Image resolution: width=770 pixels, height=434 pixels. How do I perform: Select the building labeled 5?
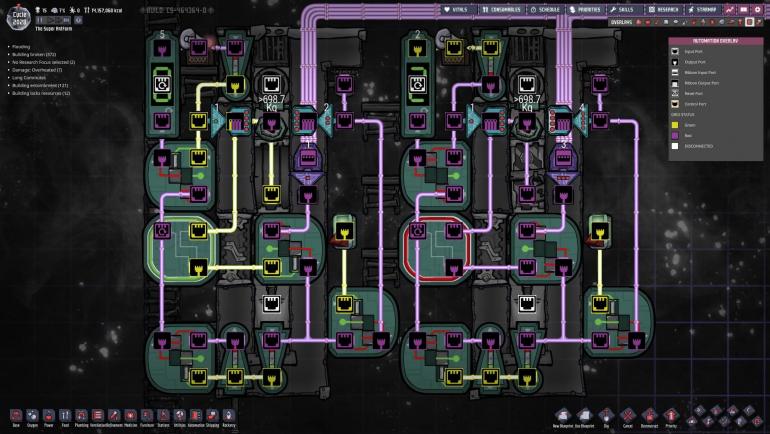(x=162, y=83)
